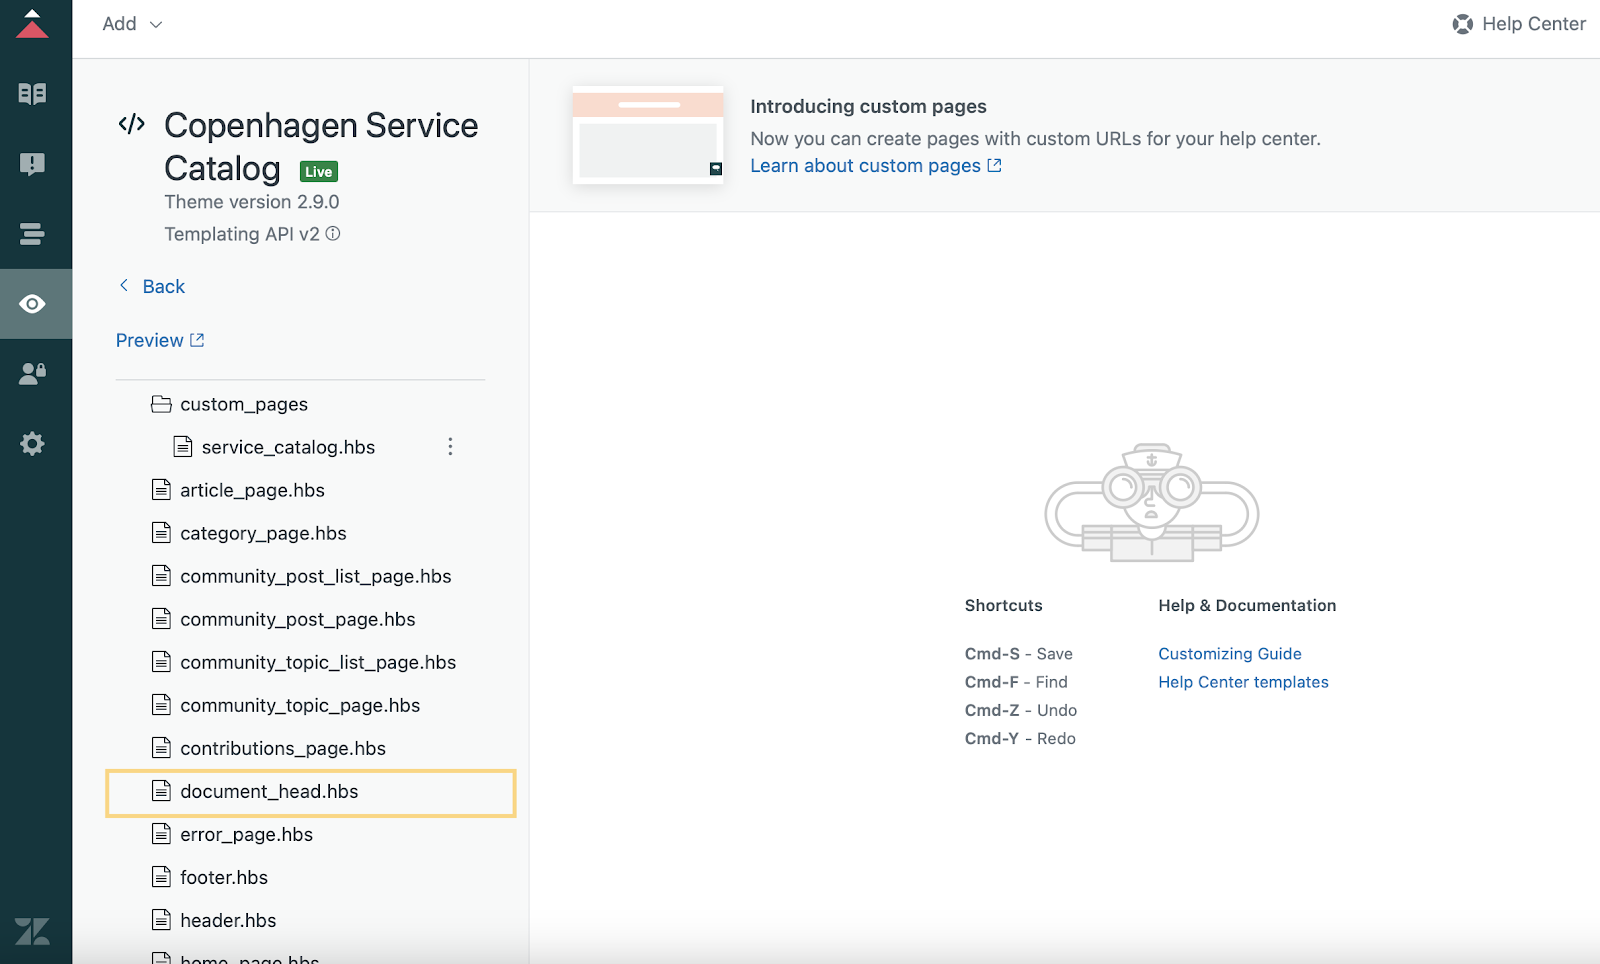
Task: Click the file icon for article_page.hbs
Action: pyautogui.click(x=161, y=490)
